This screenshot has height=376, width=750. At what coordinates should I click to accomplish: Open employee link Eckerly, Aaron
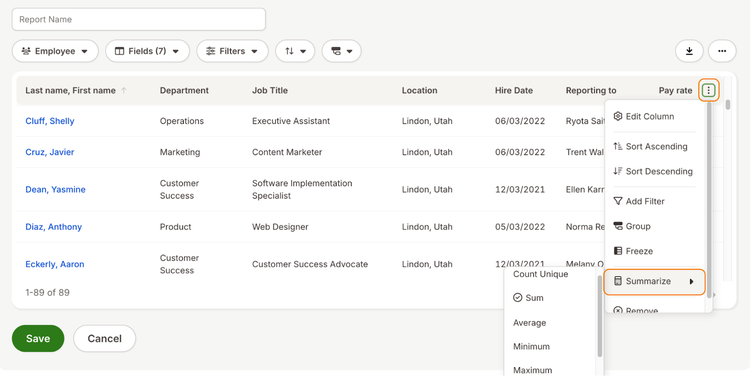(x=55, y=264)
